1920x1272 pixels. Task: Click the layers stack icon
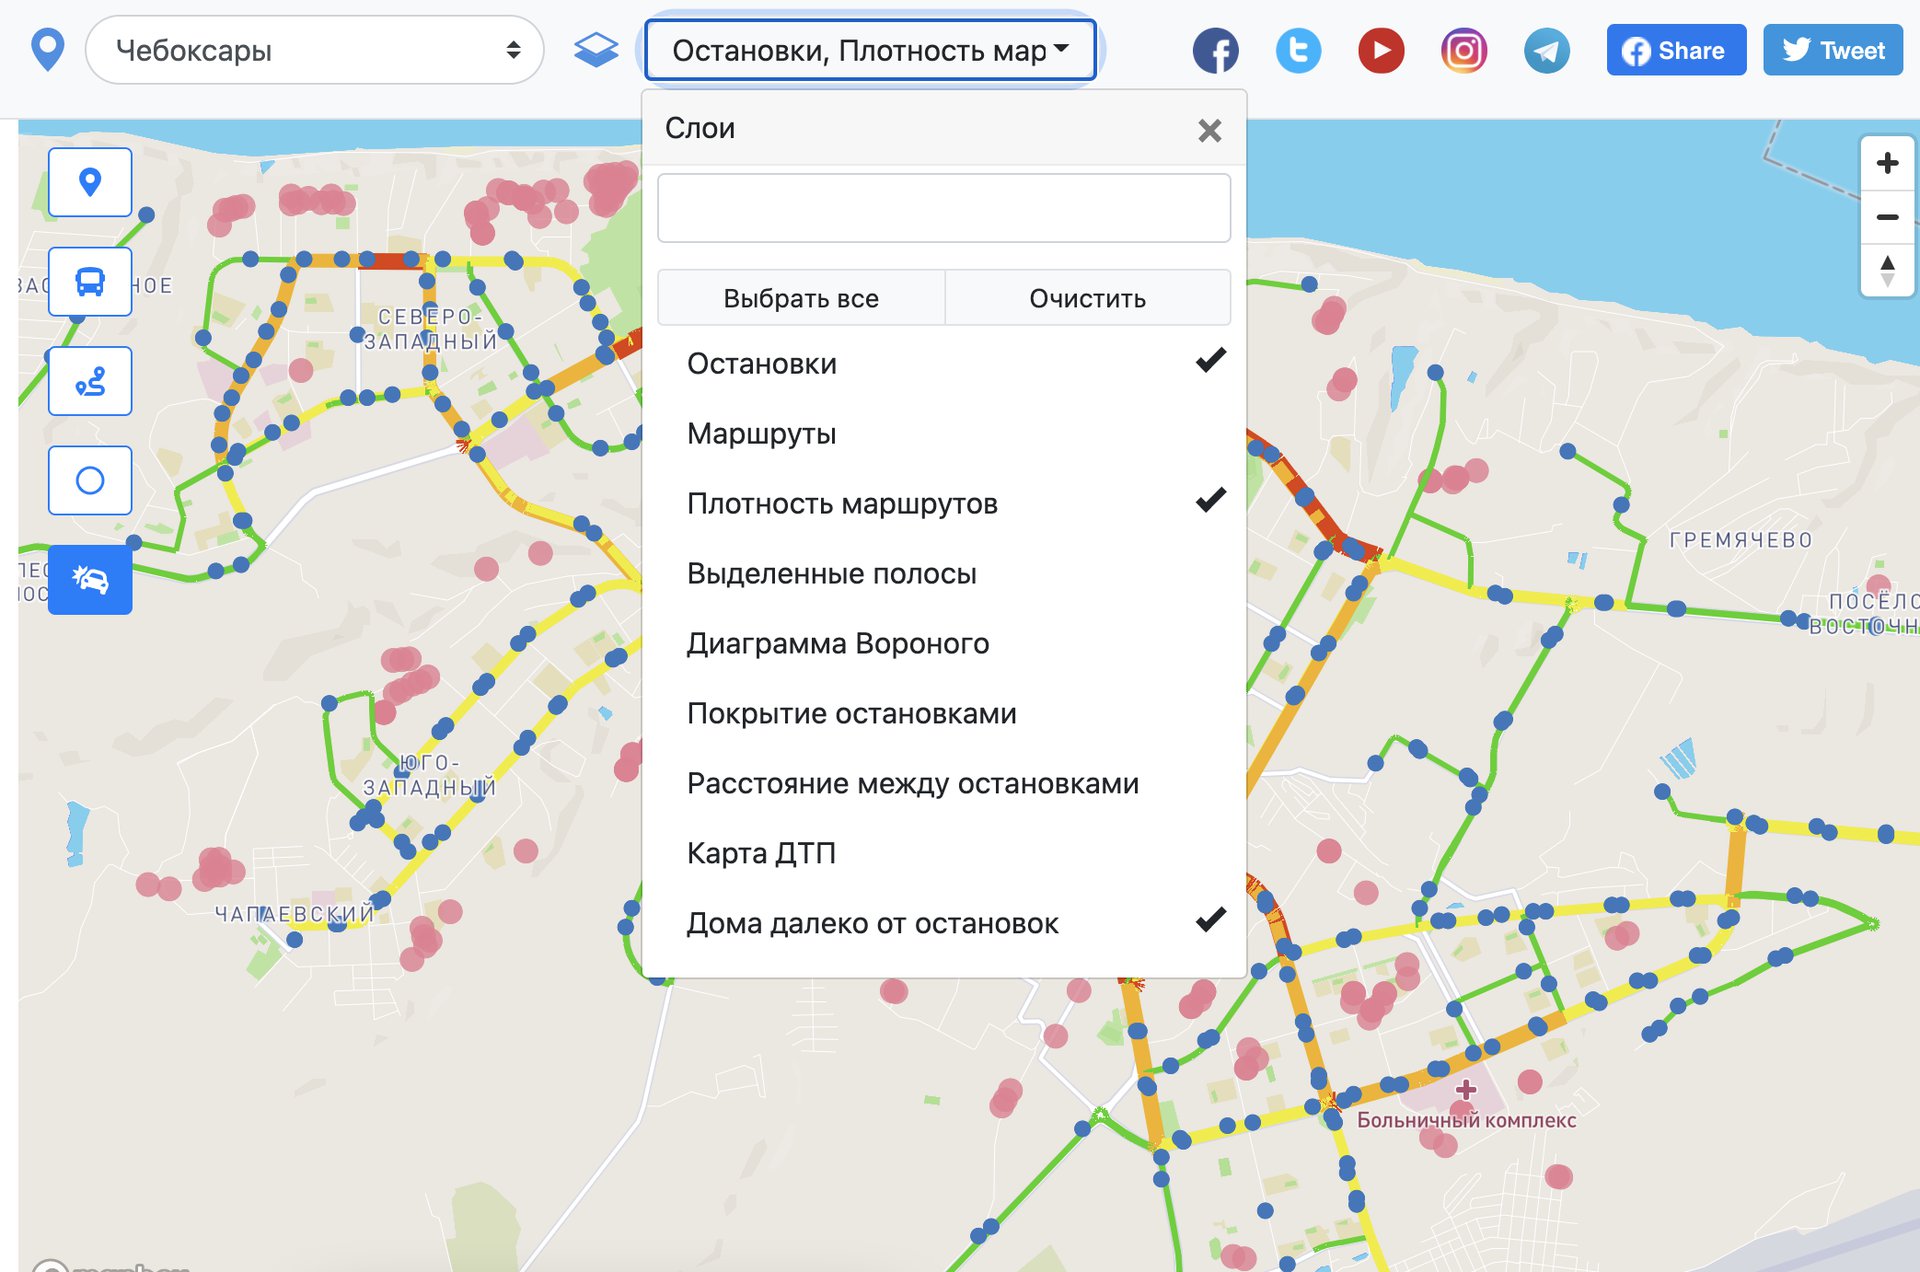point(596,50)
